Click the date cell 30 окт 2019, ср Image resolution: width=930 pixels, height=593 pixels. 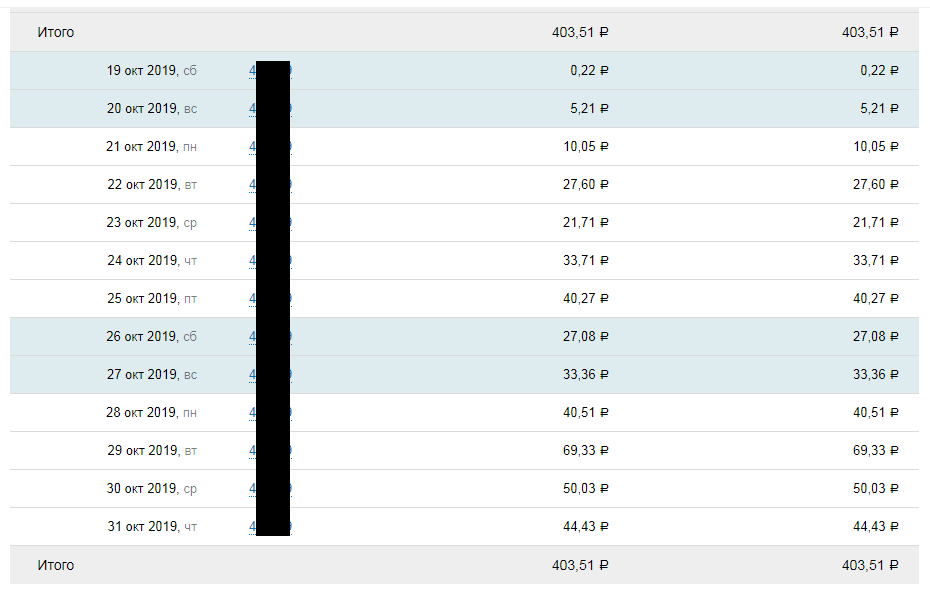152,489
